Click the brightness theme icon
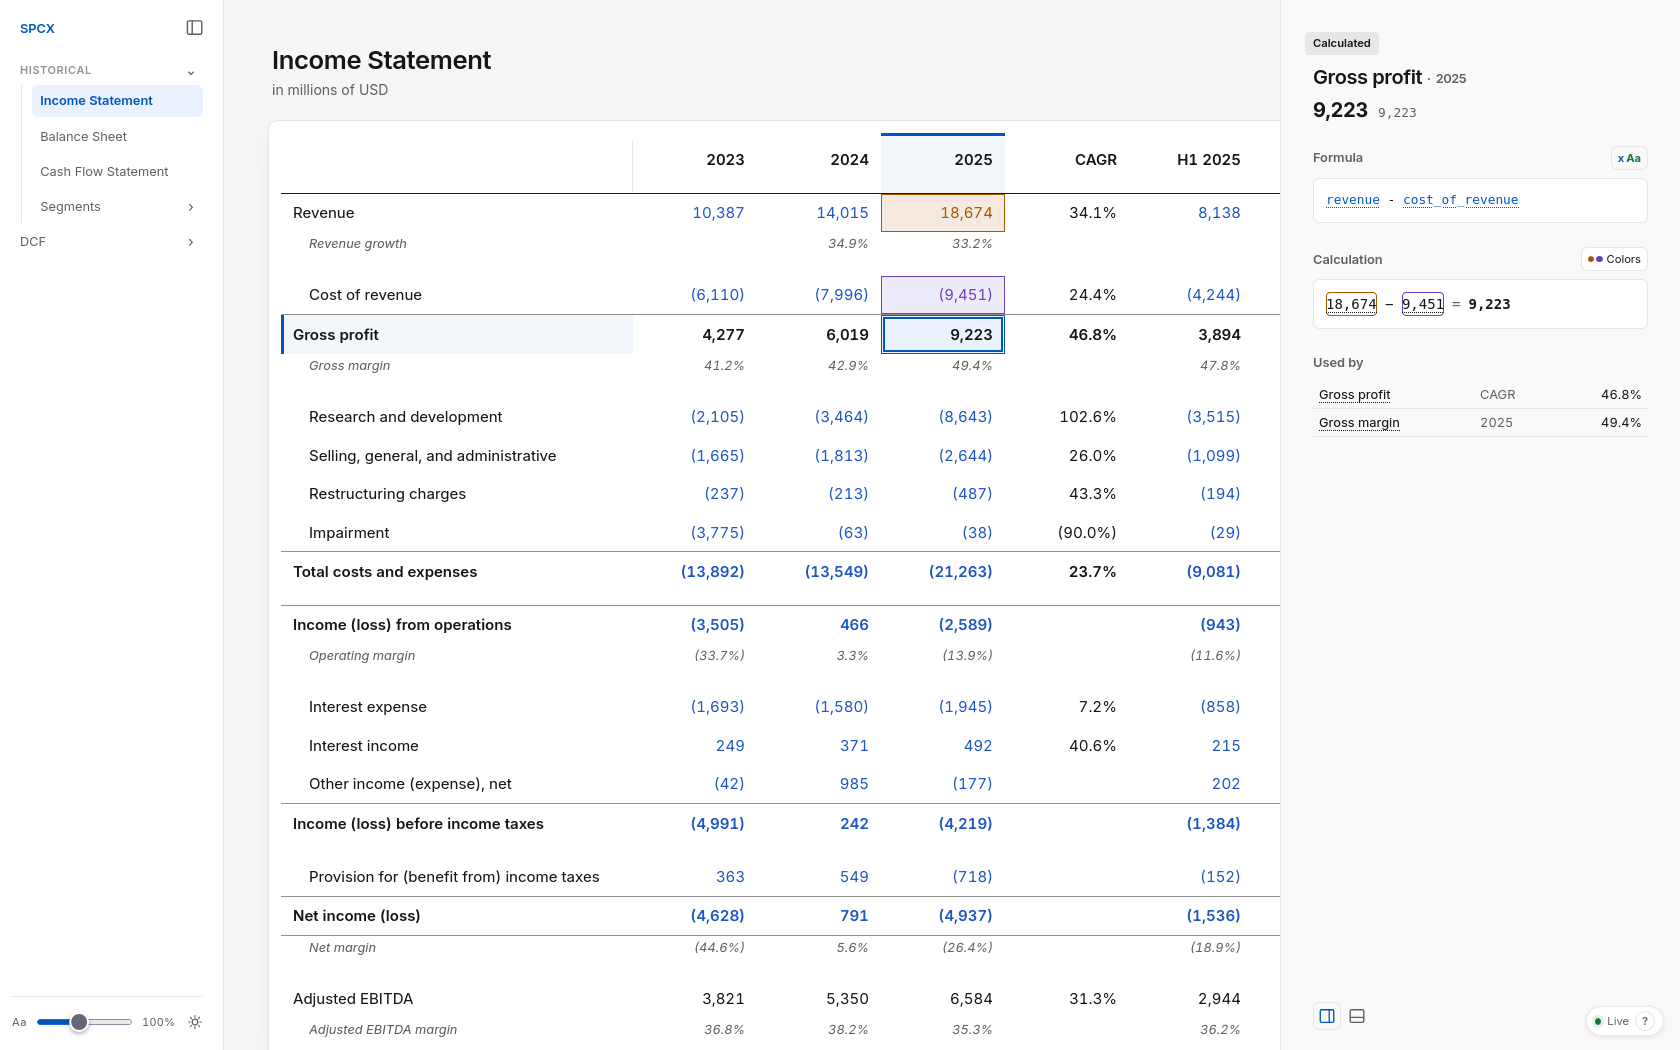 (195, 1022)
